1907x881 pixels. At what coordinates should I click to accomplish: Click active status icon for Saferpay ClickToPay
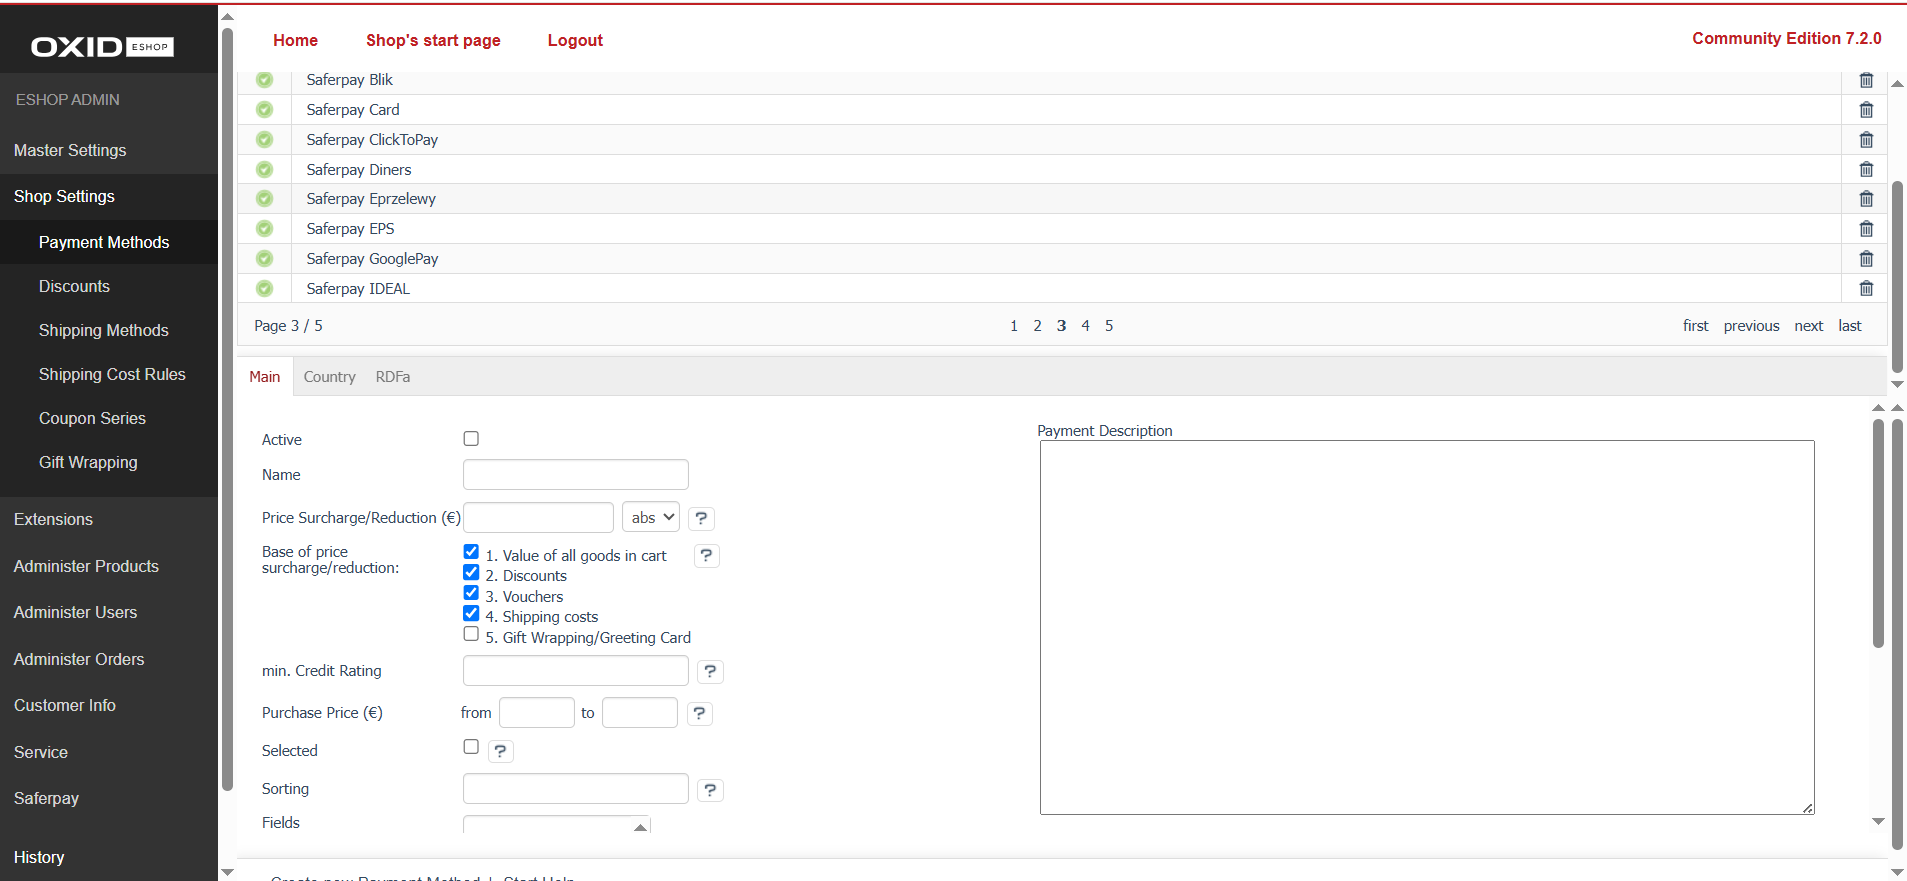264,140
